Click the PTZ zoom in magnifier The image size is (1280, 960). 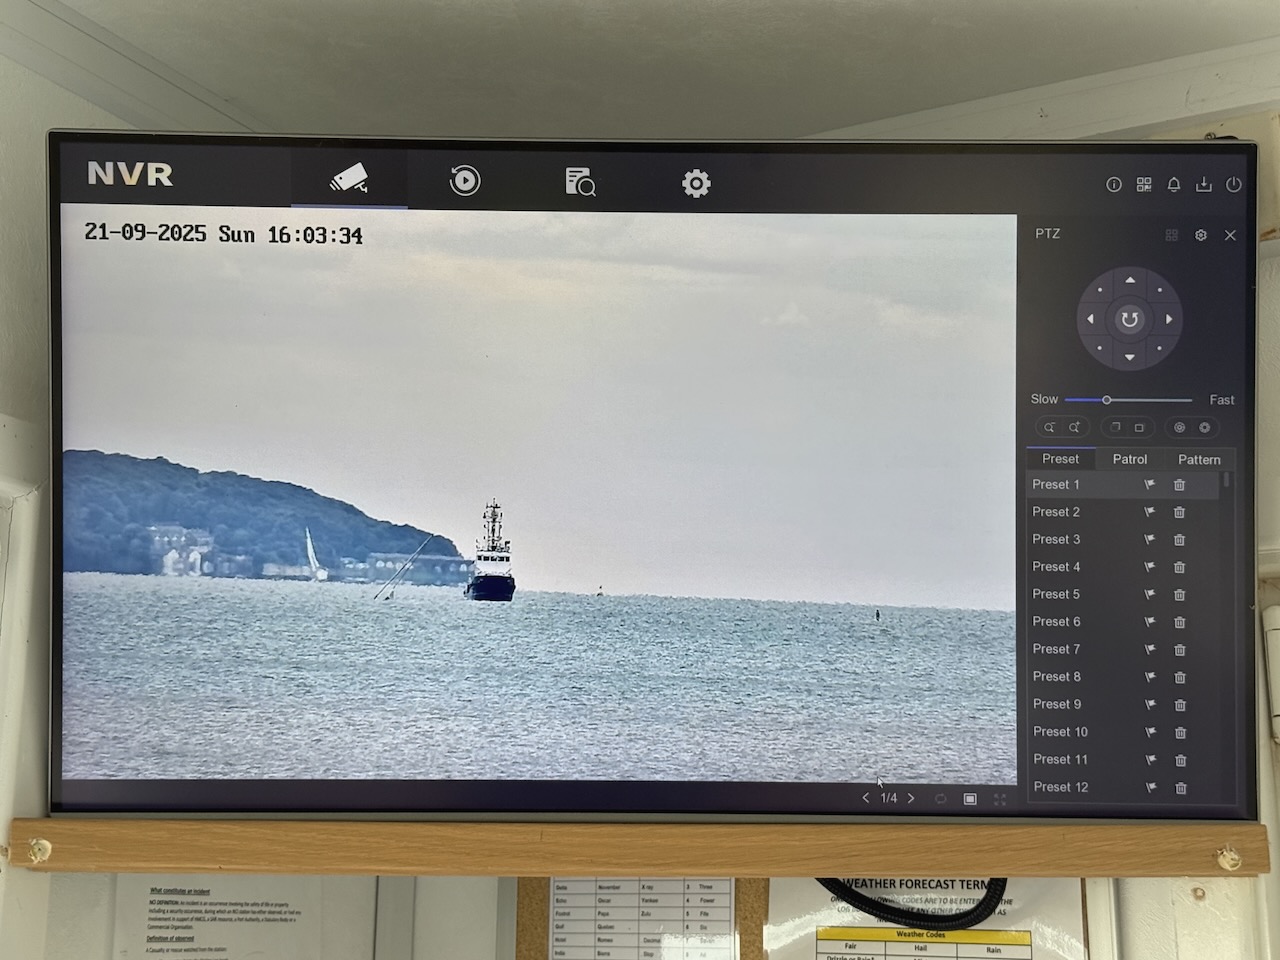pyautogui.click(x=1074, y=428)
